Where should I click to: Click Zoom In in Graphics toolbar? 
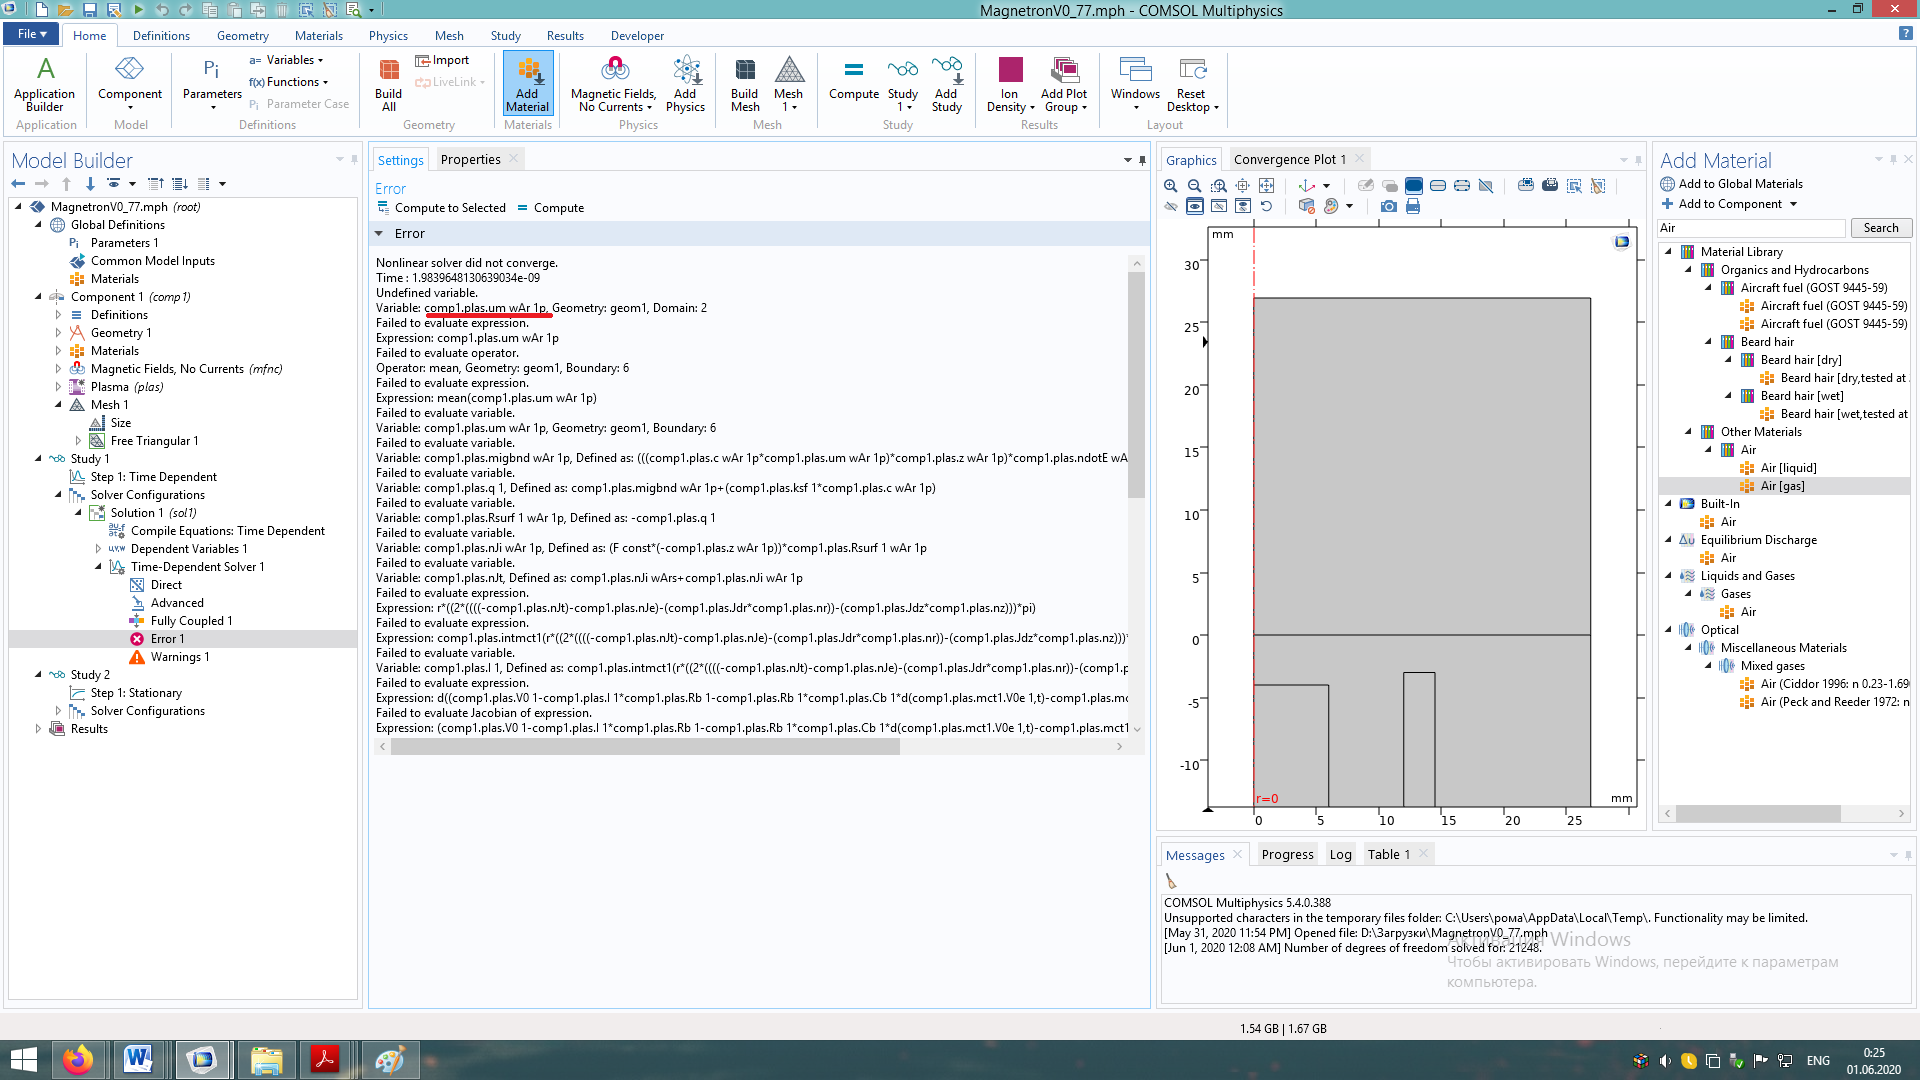tap(1171, 186)
